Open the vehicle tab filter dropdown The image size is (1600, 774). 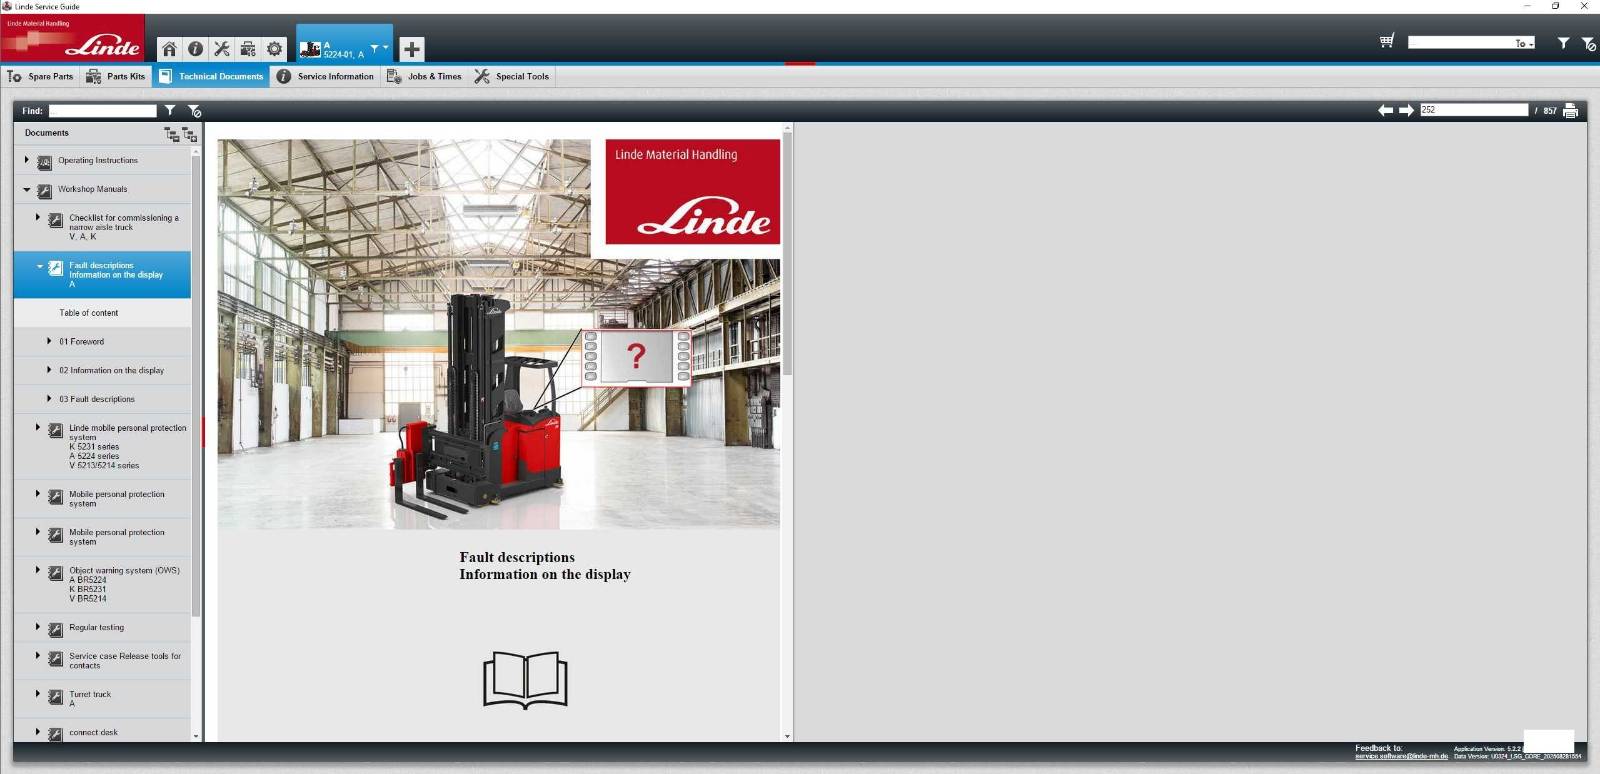378,47
